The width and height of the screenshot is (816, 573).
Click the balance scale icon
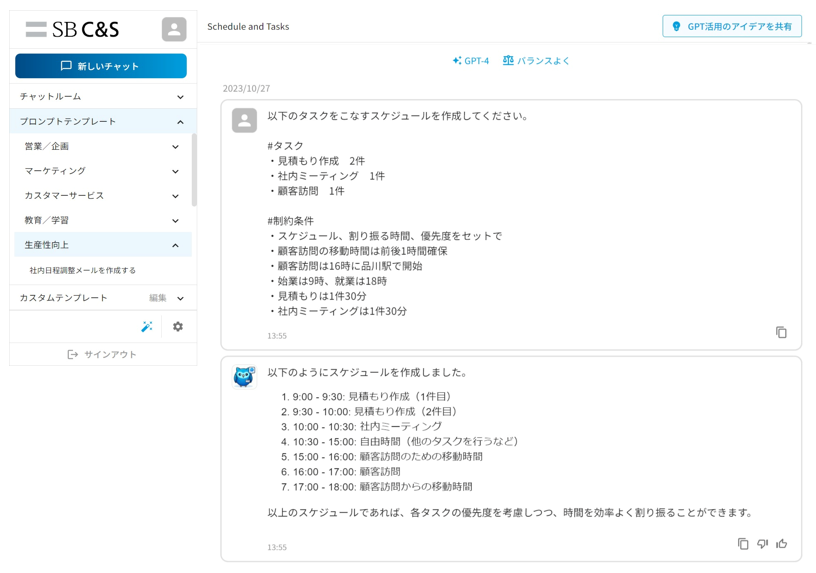[508, 60]
